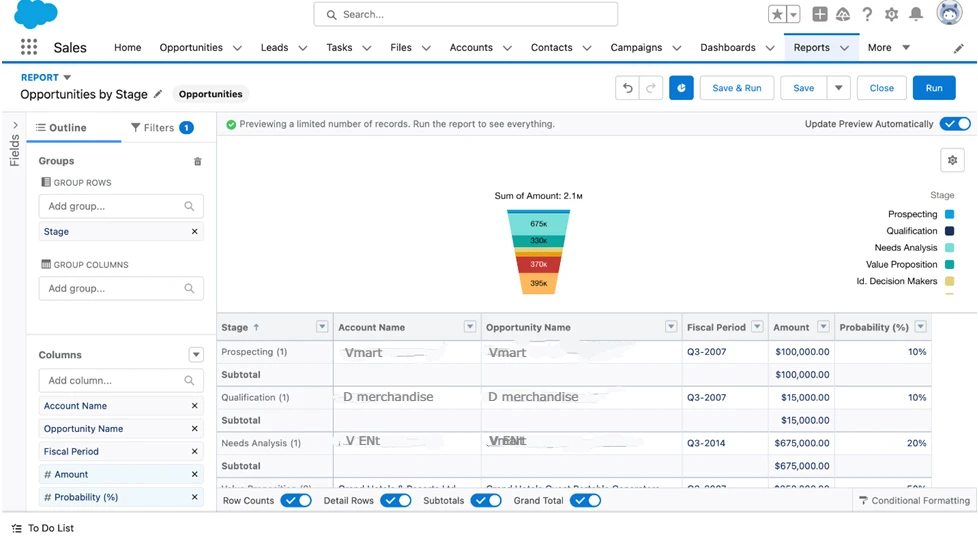Click the Stage sort ascending arrow
Image resolution: width=978 pixels, height=538 pixels.
[x=256, y=327]
